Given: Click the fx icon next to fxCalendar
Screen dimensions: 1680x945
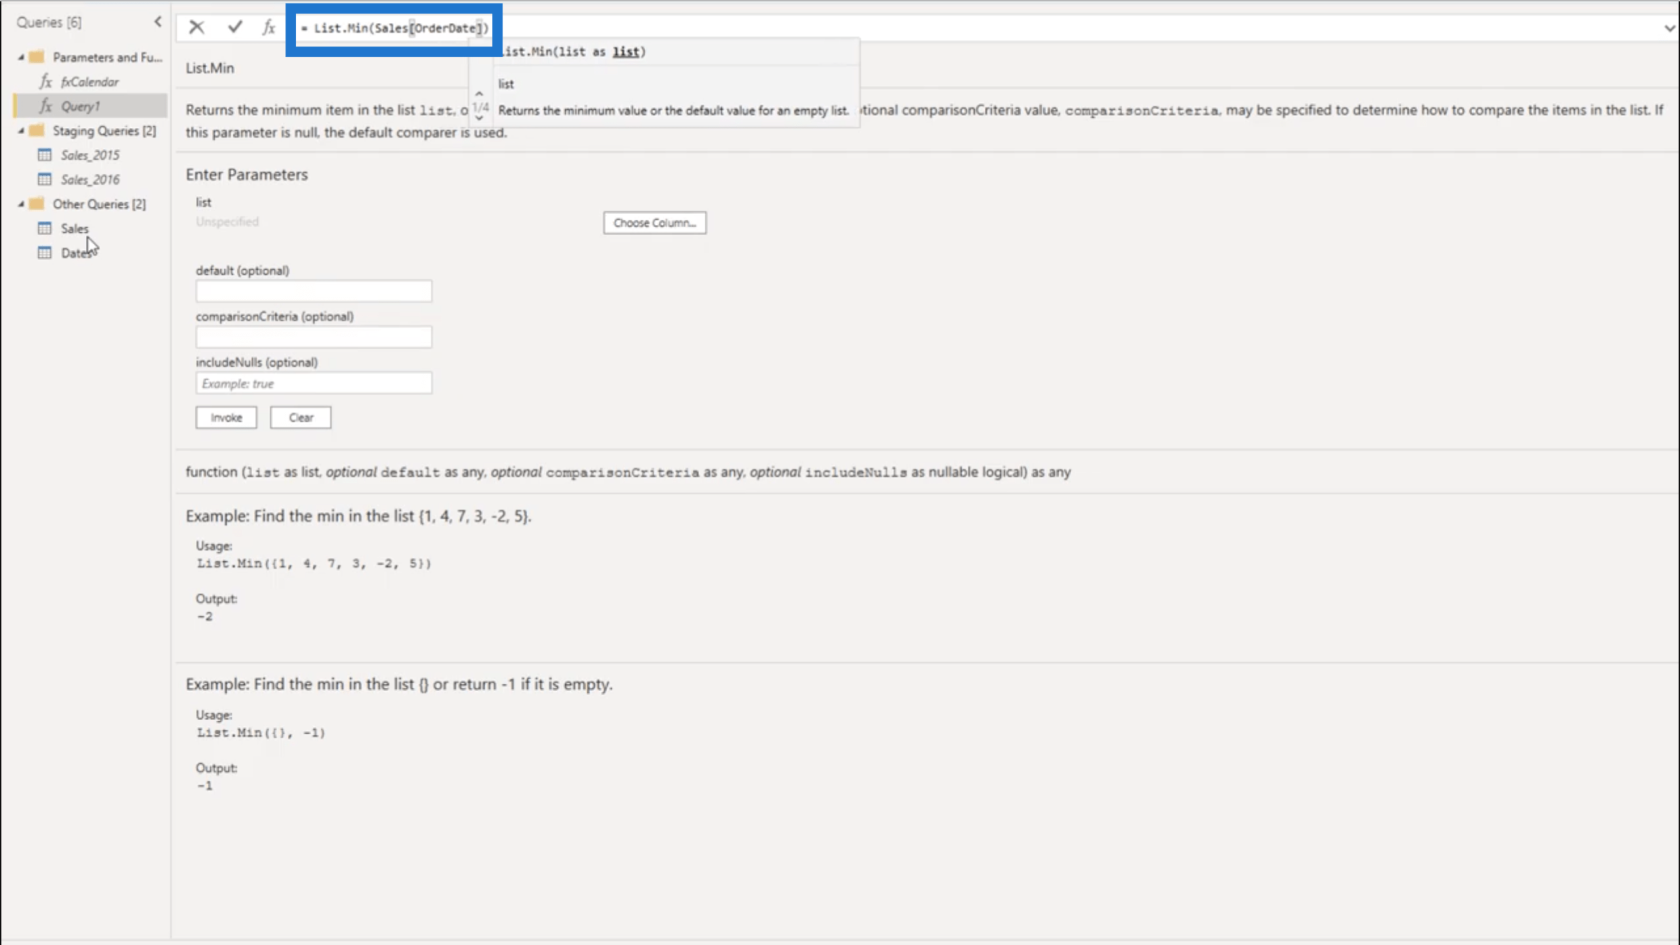Looking at the screenshot, I should [x=46, y=81].
